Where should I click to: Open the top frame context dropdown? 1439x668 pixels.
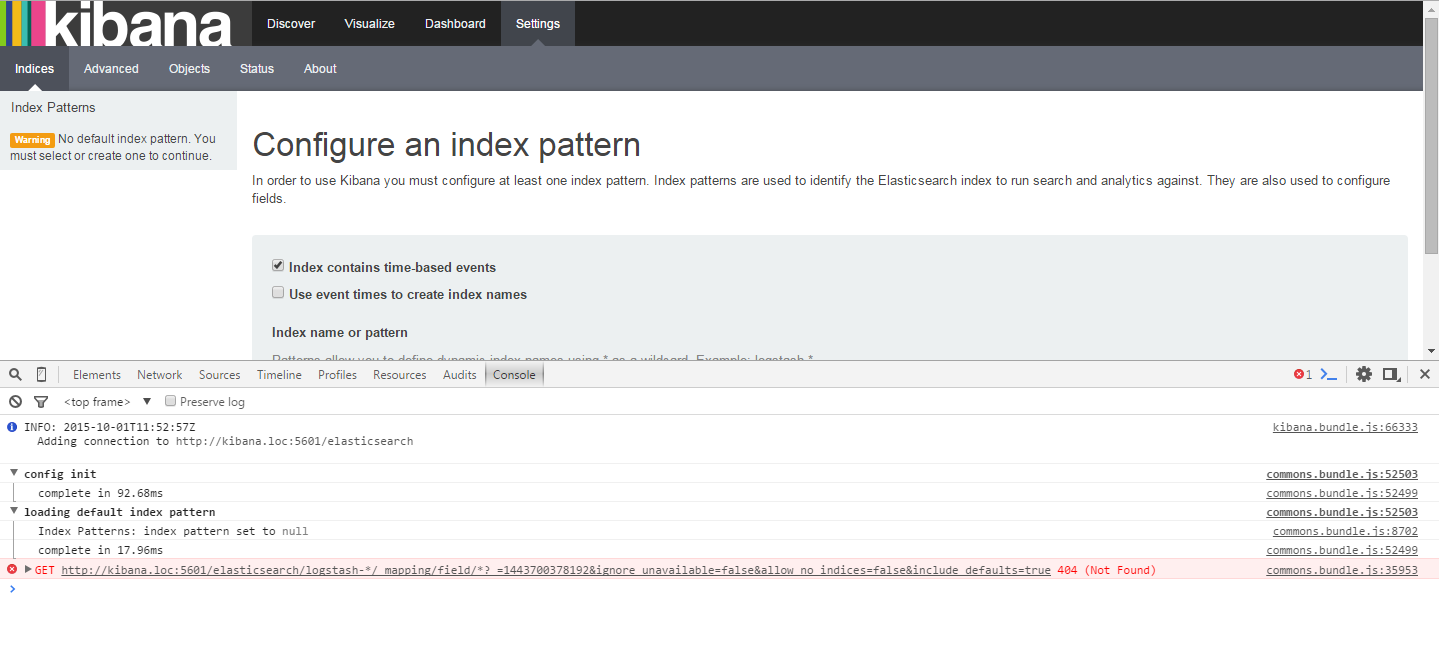point(108,401)
